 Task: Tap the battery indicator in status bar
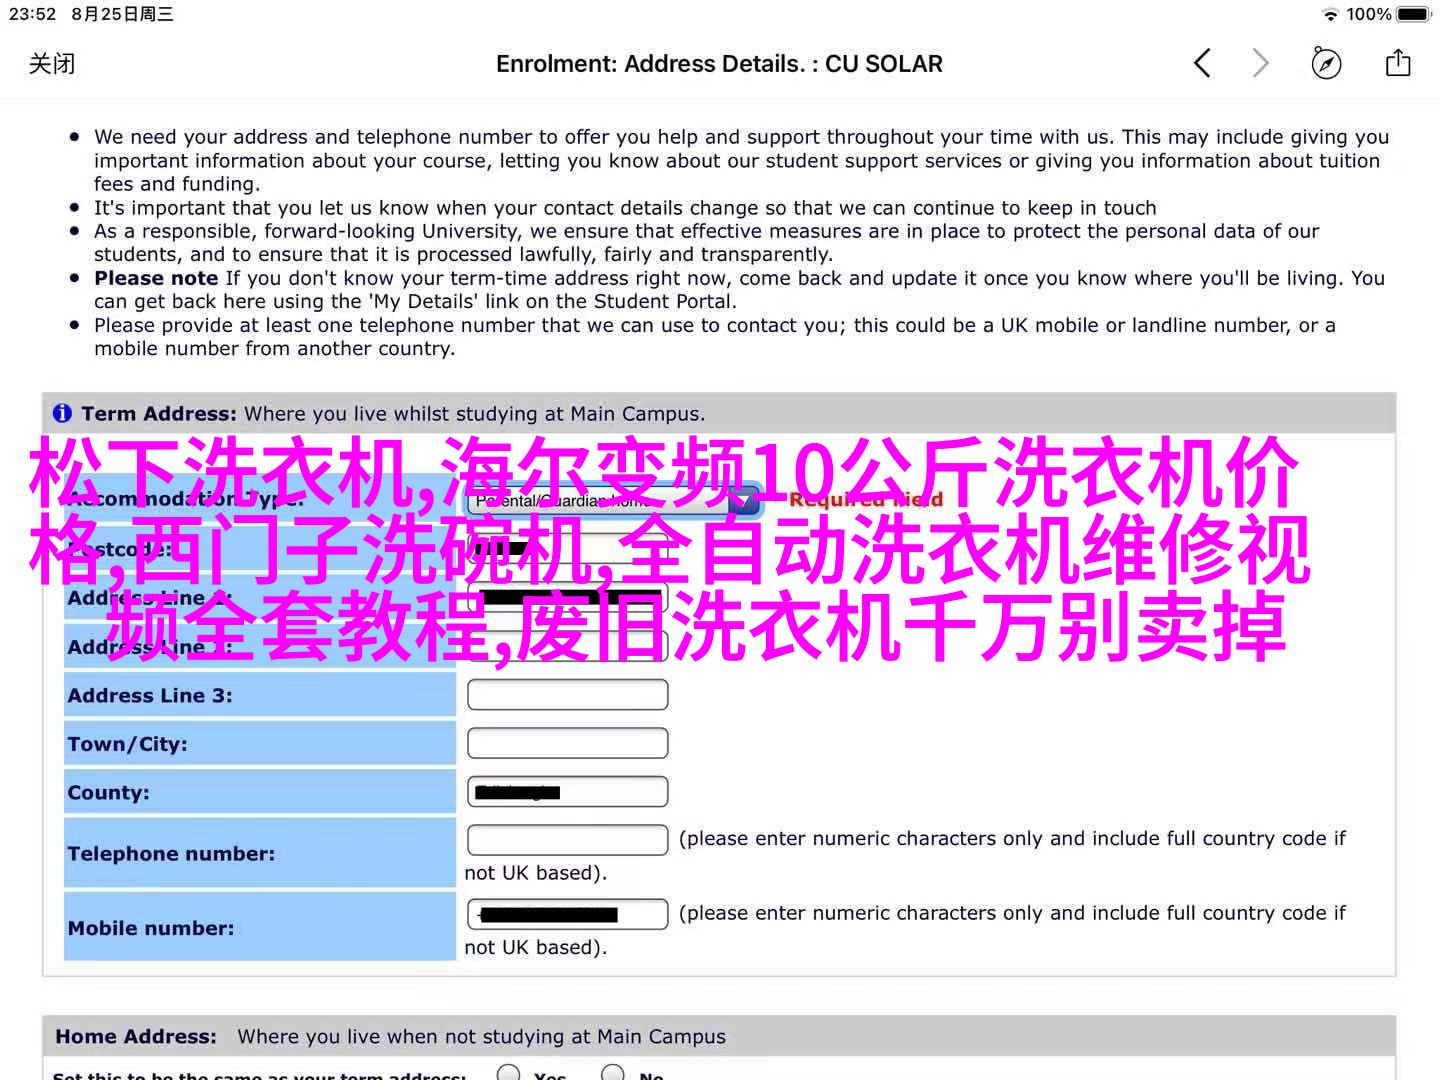coord(1414,14)
